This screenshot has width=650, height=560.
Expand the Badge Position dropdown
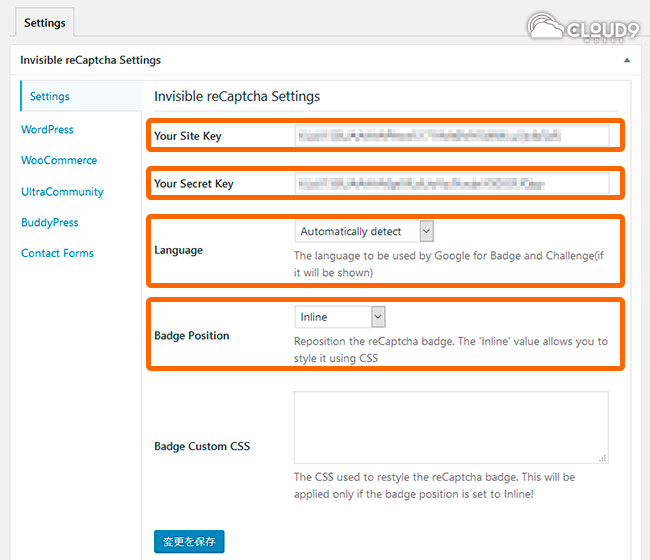coord(340,317)
